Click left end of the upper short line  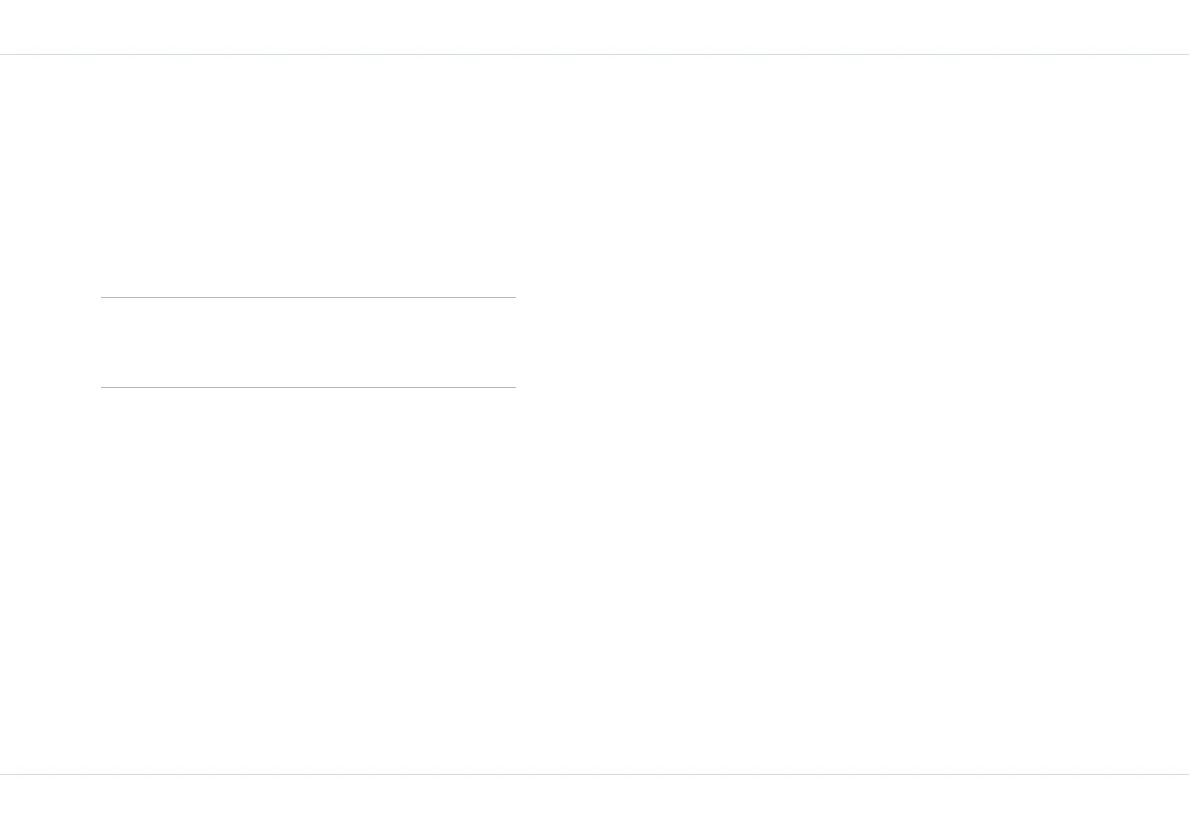(103, 297)
